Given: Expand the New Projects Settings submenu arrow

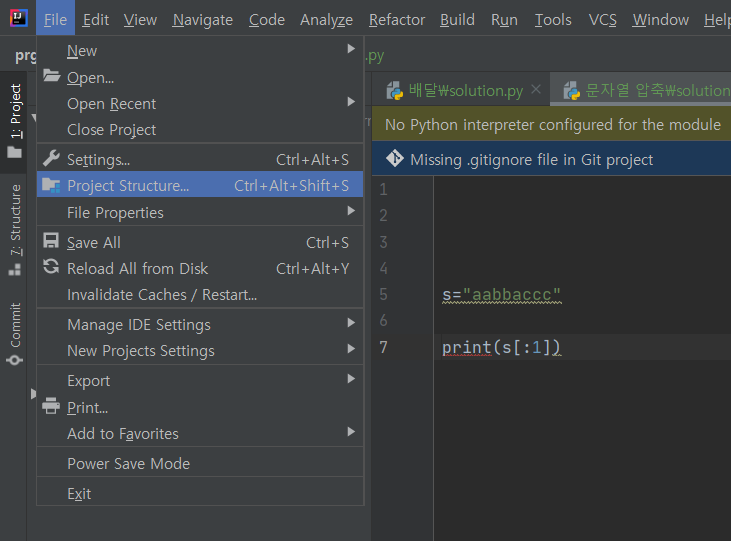Looking at the screenshot, I should [x=351, y=349].
